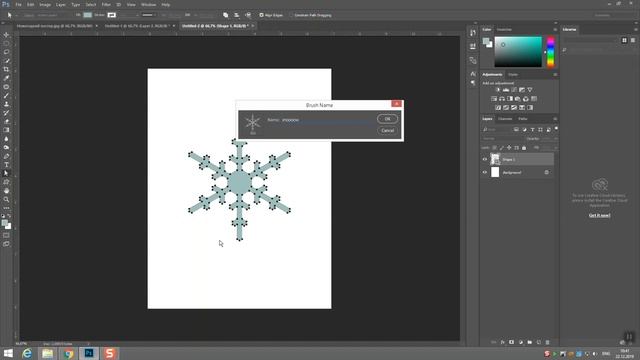Toggle Quick Mask mode
The image size is (640, 360).
6,235
